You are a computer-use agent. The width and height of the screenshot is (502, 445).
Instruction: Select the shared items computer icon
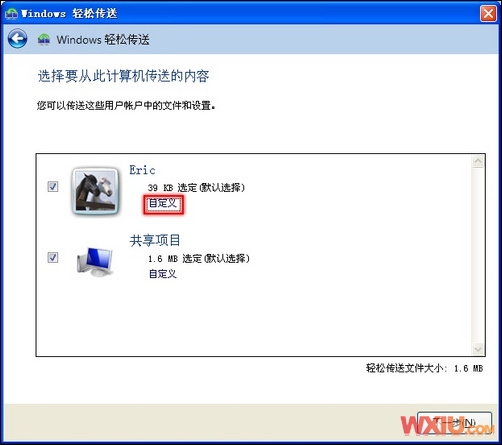pyautogui.click(x=95, y=262)
